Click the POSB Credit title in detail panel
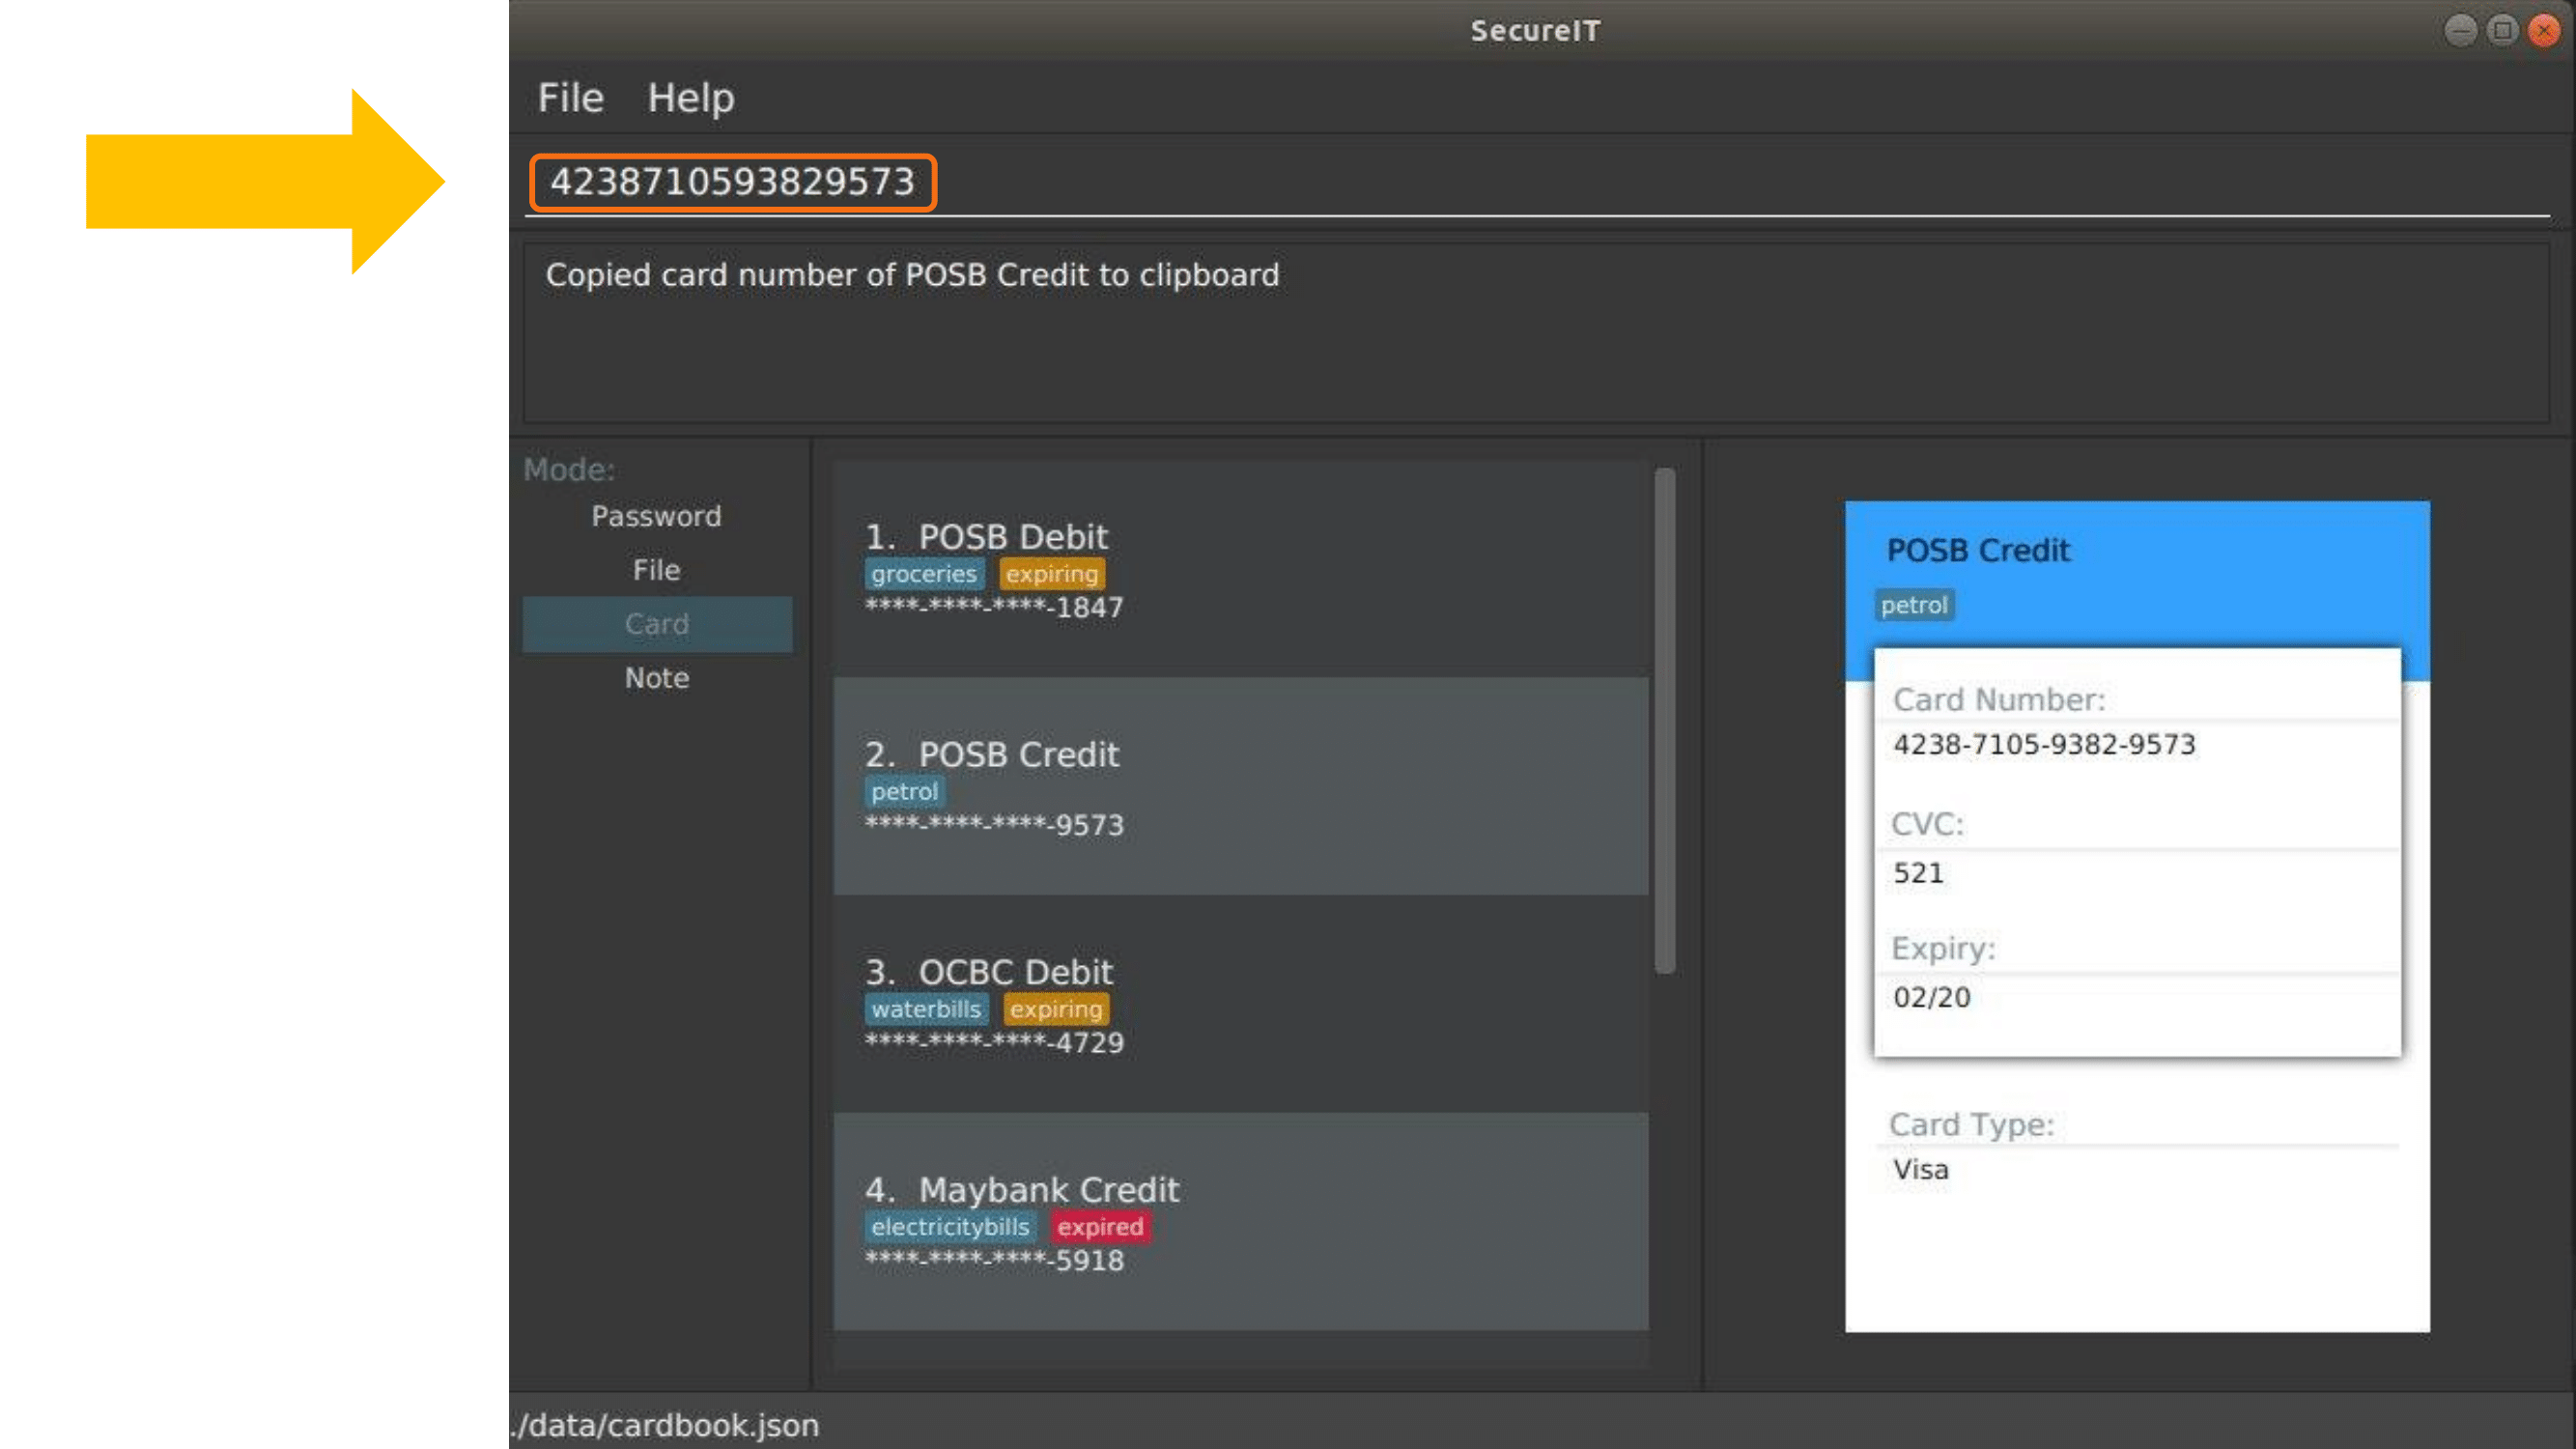The height and width of the screenshot is (1449, 2576). (1978, 551)
